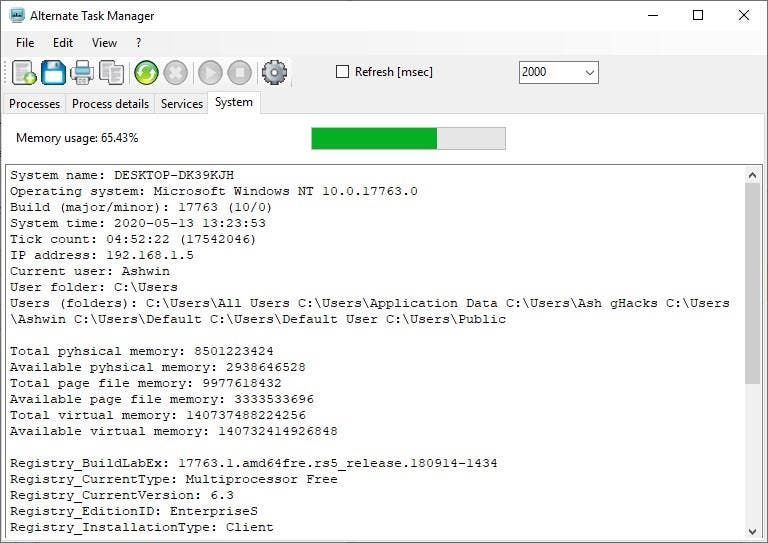
Task: Select the System tab
Action: (234, 102)
